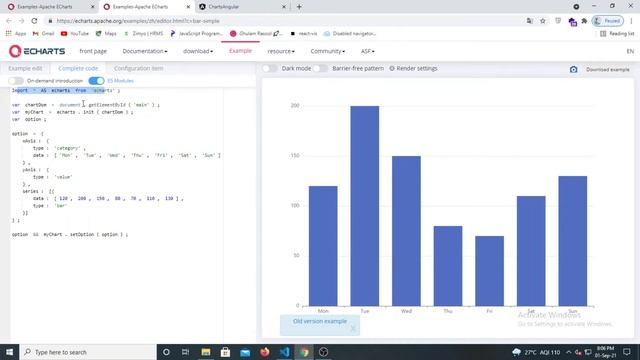Switch to the Example edit tab
The height and width of the screenshot is (360, 640).
[x=25, y=68]
